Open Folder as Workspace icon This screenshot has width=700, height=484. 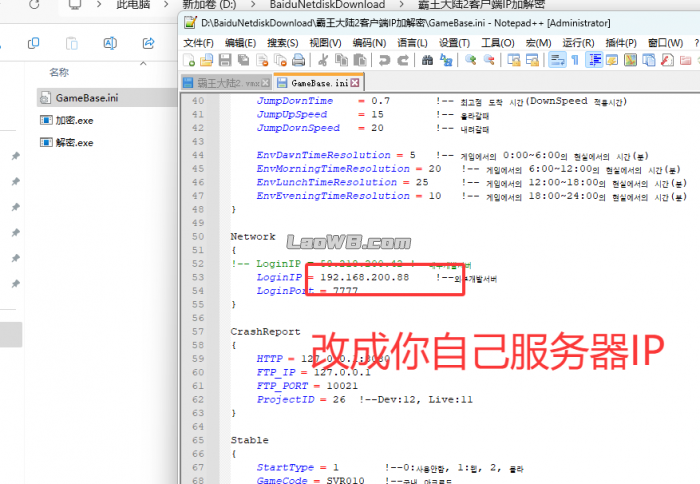coord(685,60)
